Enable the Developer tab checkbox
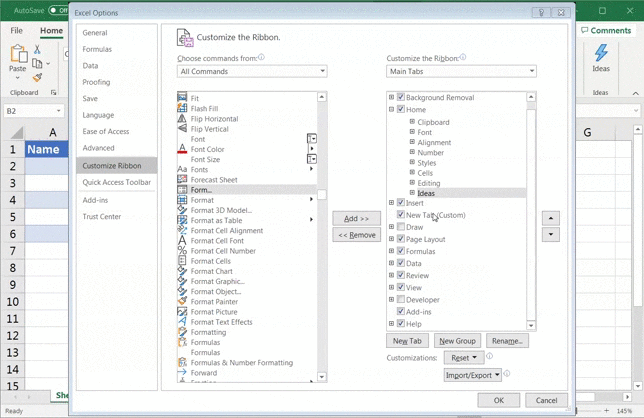This screenshot has height=418, width=644. point(401,299)
